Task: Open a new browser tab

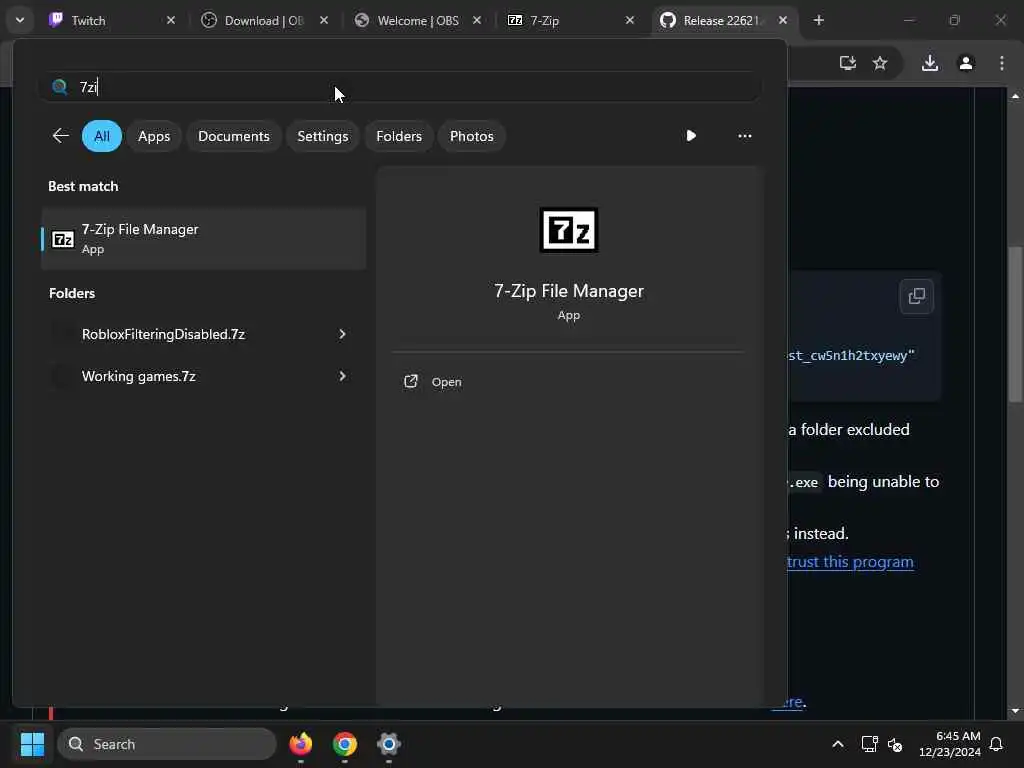Action: (x=818, y=20)
